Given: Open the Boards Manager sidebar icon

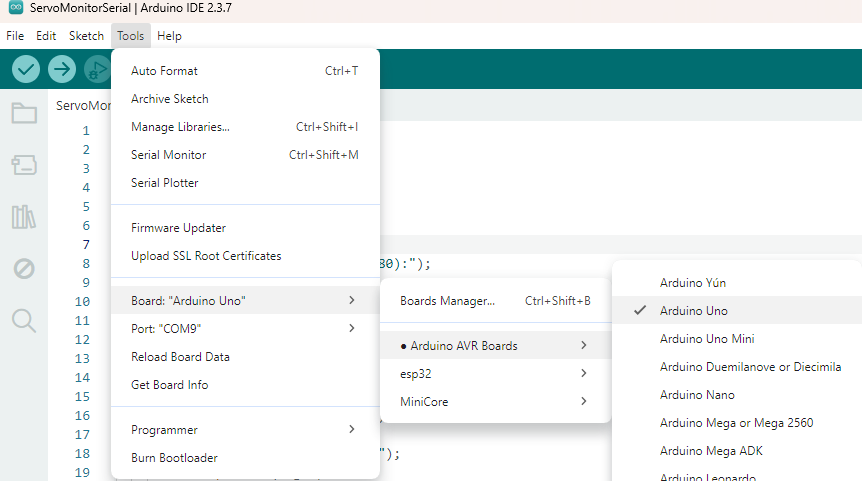Looking at the screenshot, I should (24, 165).
